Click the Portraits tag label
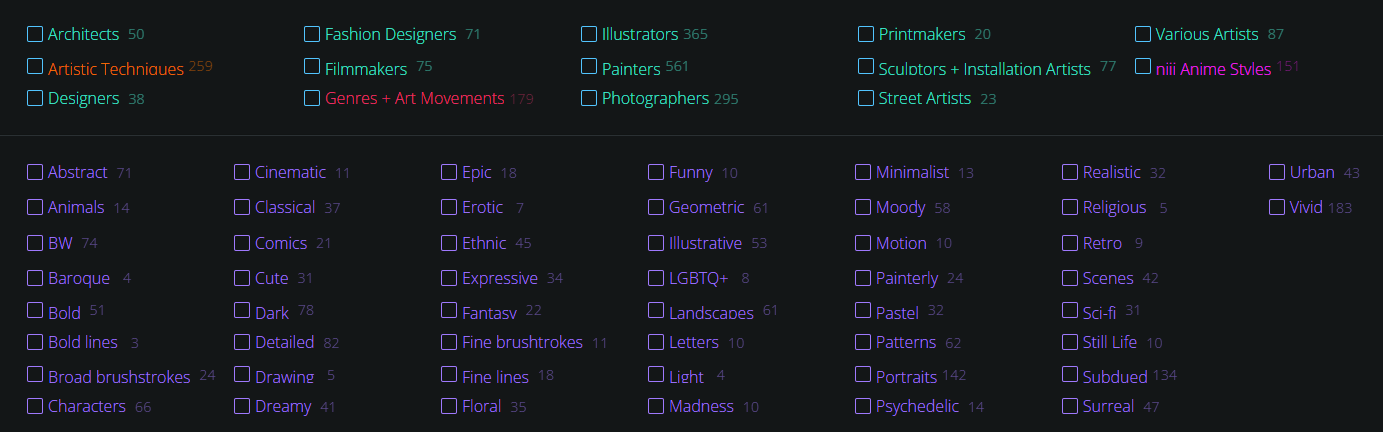 907,377
